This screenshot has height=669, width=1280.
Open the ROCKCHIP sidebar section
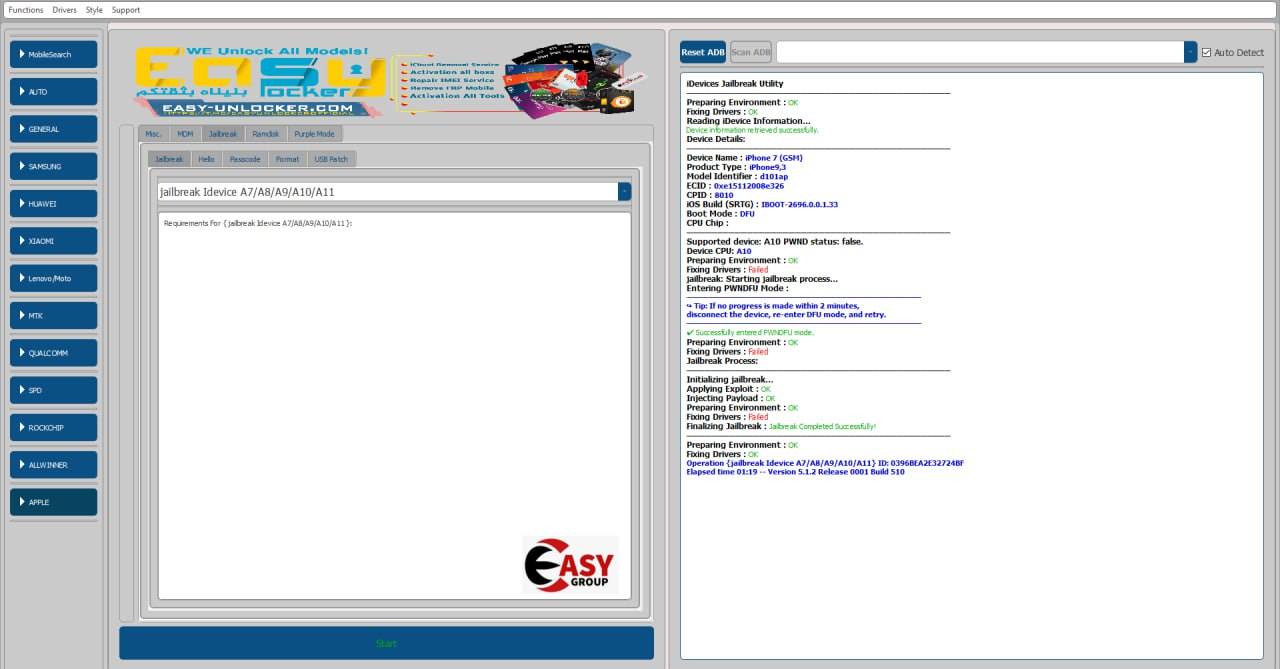54,427
